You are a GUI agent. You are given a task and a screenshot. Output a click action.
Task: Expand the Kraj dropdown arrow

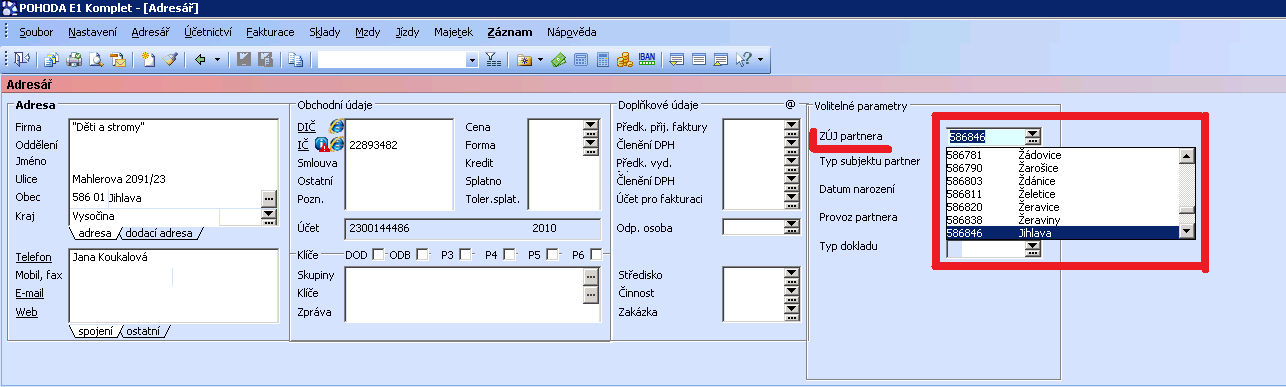(268, 215)
